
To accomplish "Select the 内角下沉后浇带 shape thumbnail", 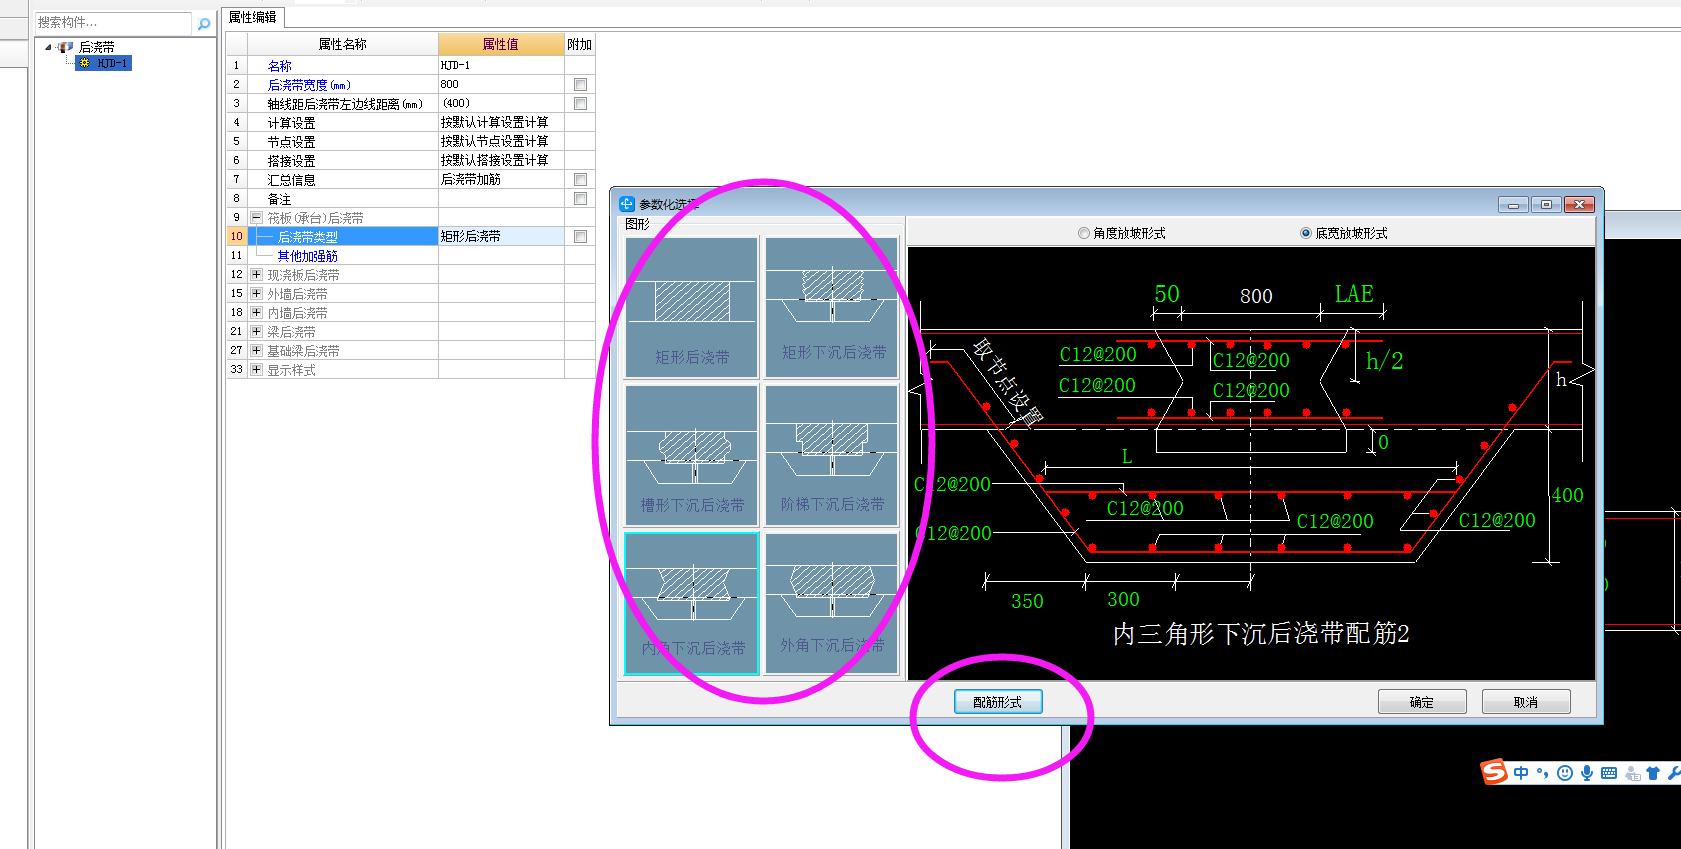I will [691, 603].
